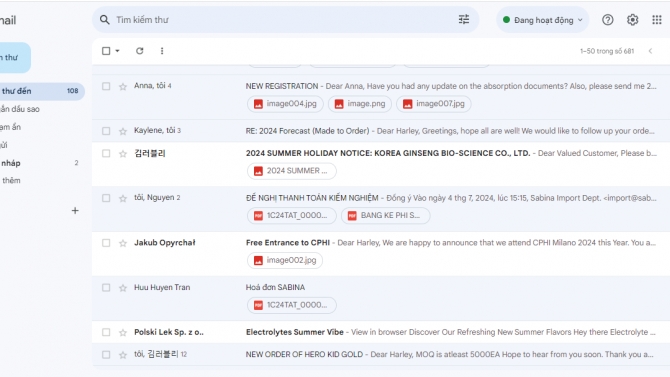The image size is (670, 377).
Task: Star the NEW ORDER OF HERO KID GOLD email
Action: click(x=123, y=355)
